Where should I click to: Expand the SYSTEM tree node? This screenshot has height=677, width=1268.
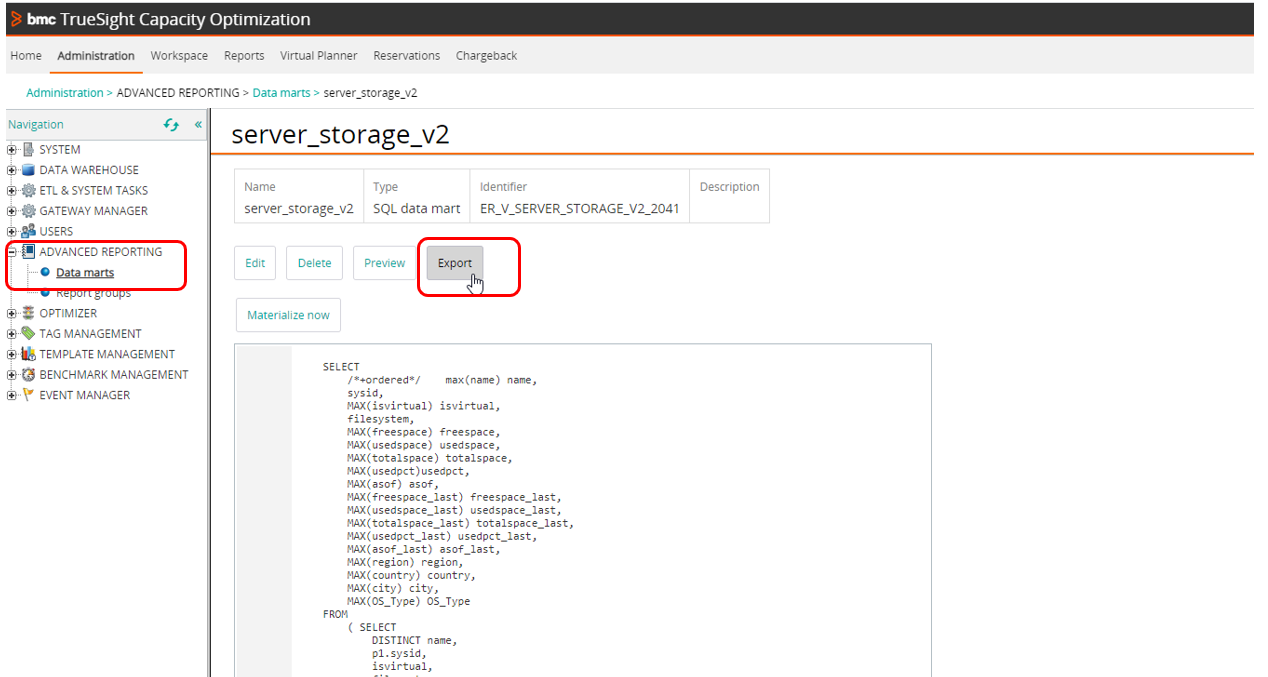pyautogui.click(x=12, y=150)
